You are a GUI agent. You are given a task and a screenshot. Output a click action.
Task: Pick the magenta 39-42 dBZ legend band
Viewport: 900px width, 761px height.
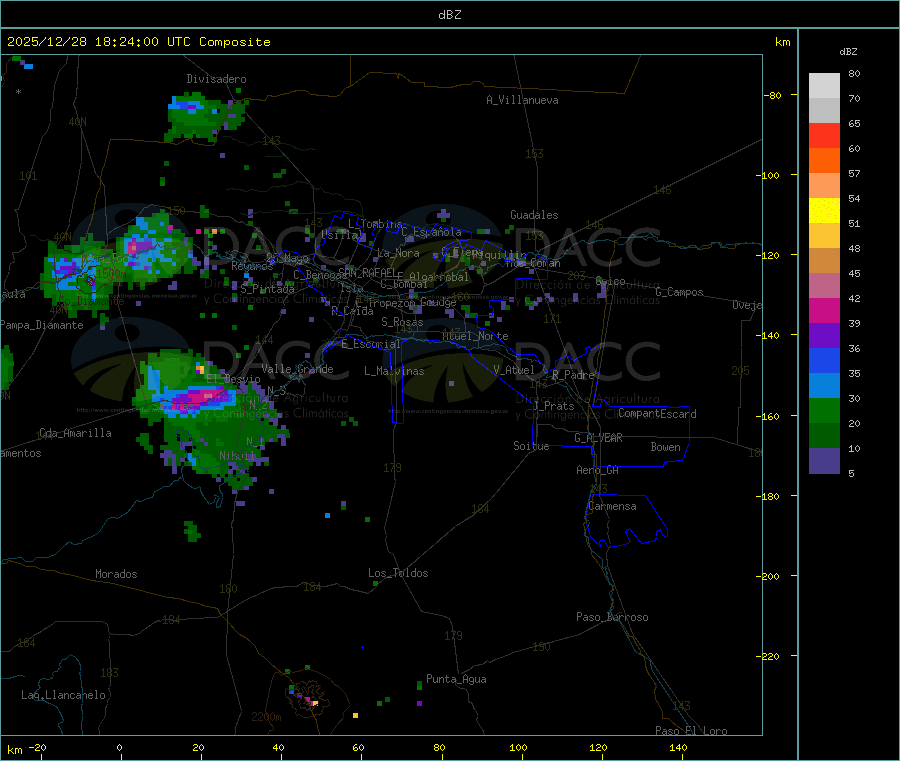824,310
